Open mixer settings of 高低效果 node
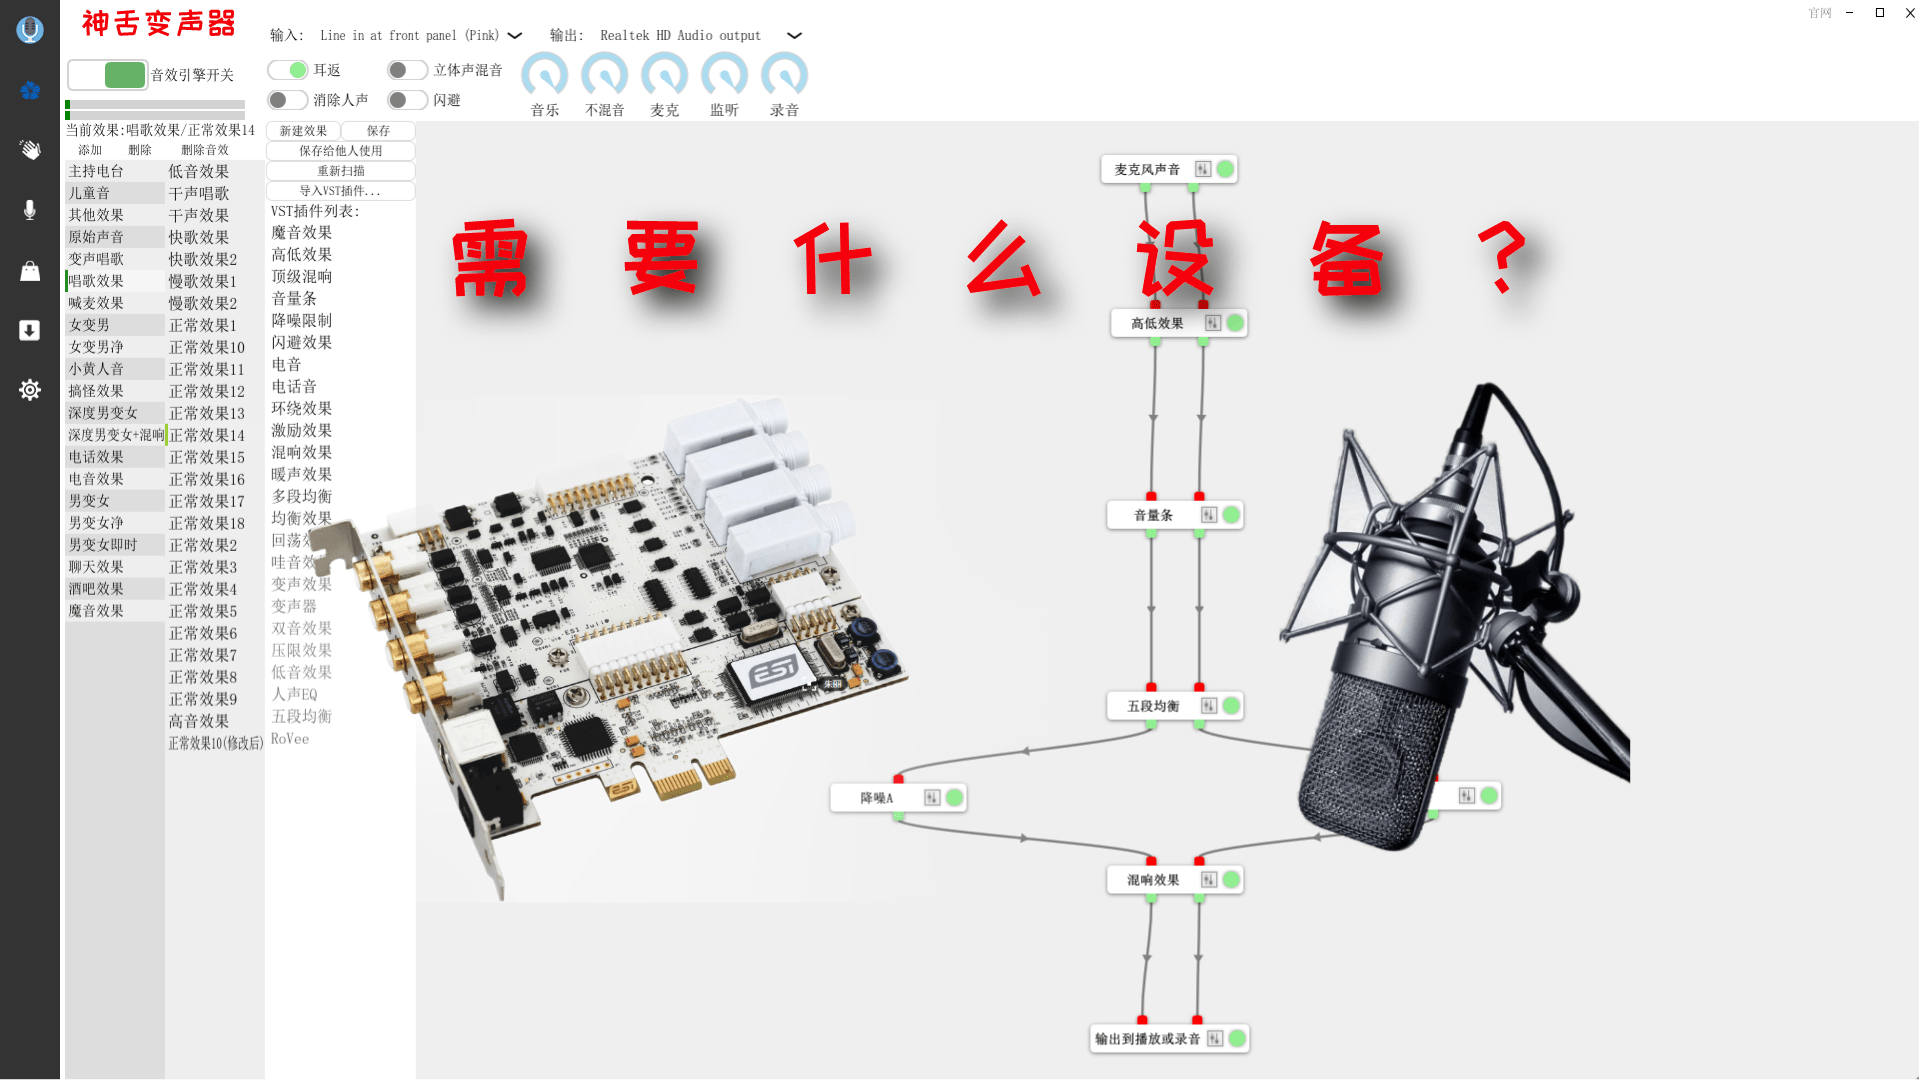 pos(1213,323)
